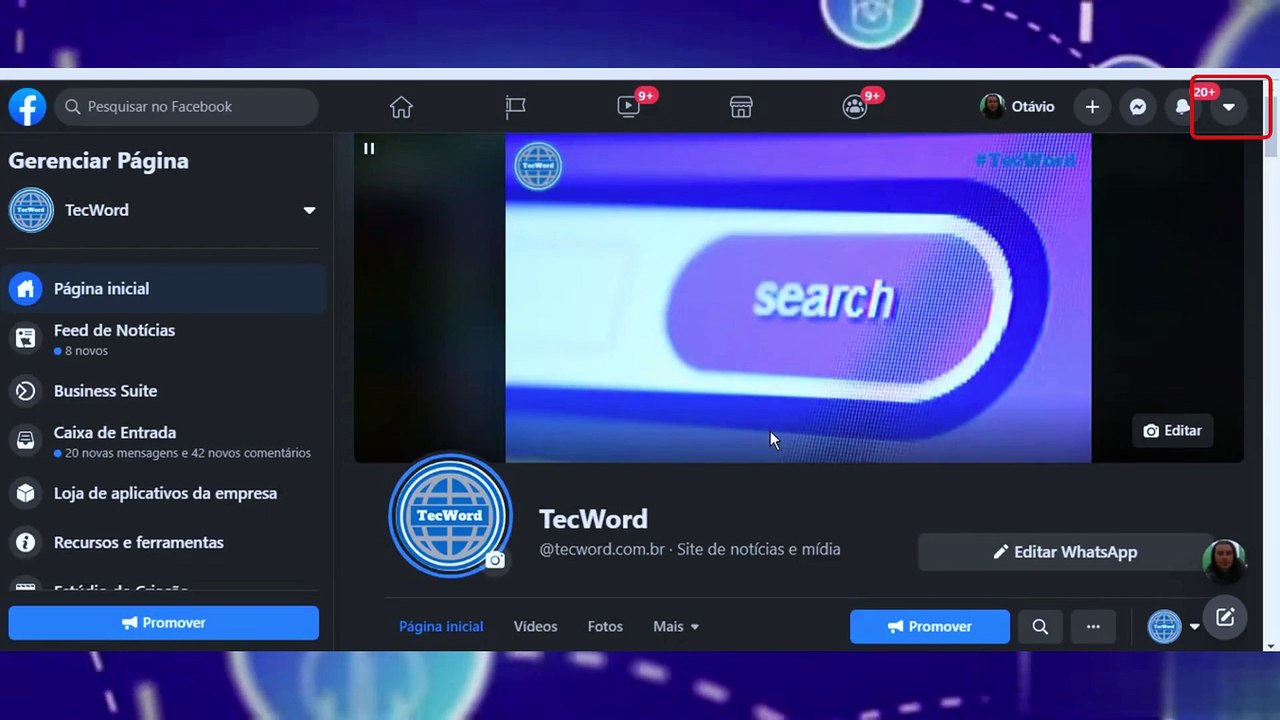
Task: Click the plus Create icon
Action: coord(1092,107)
